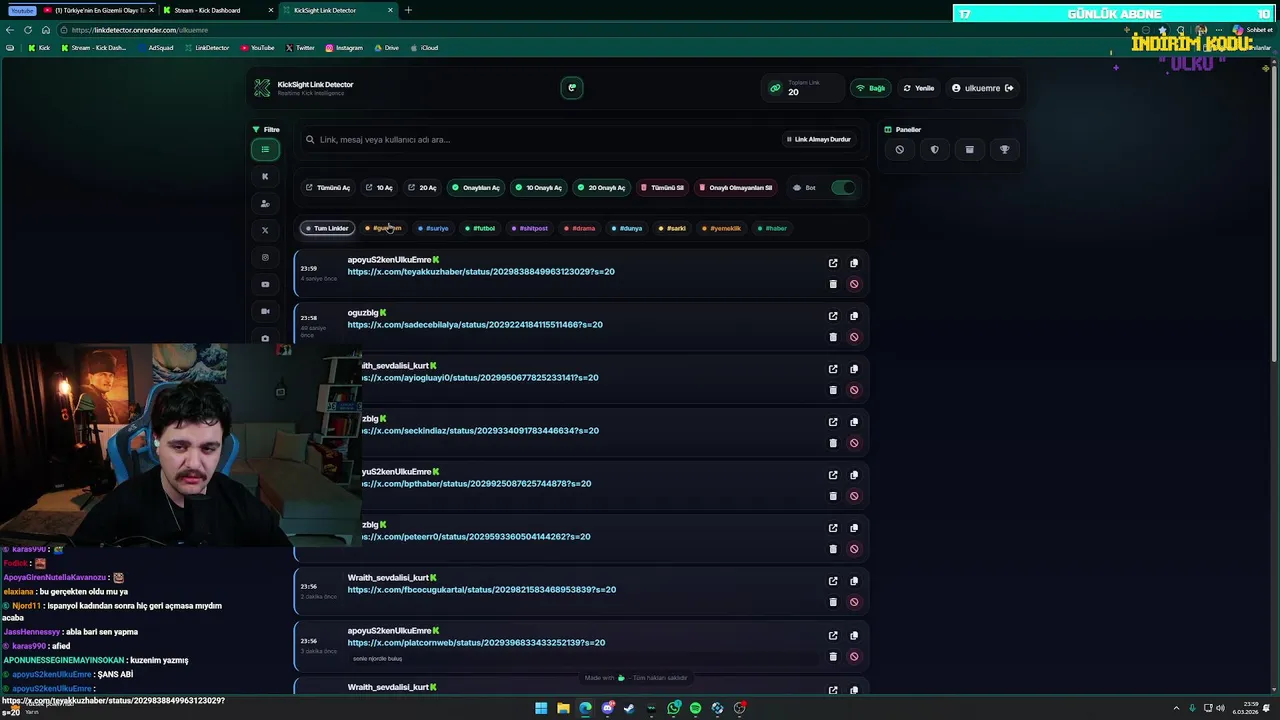Open the x.com/ayiogluayi0 status link
This screenshot has height=720, width=1280.
pyautogui.click(x=480, y=377)
